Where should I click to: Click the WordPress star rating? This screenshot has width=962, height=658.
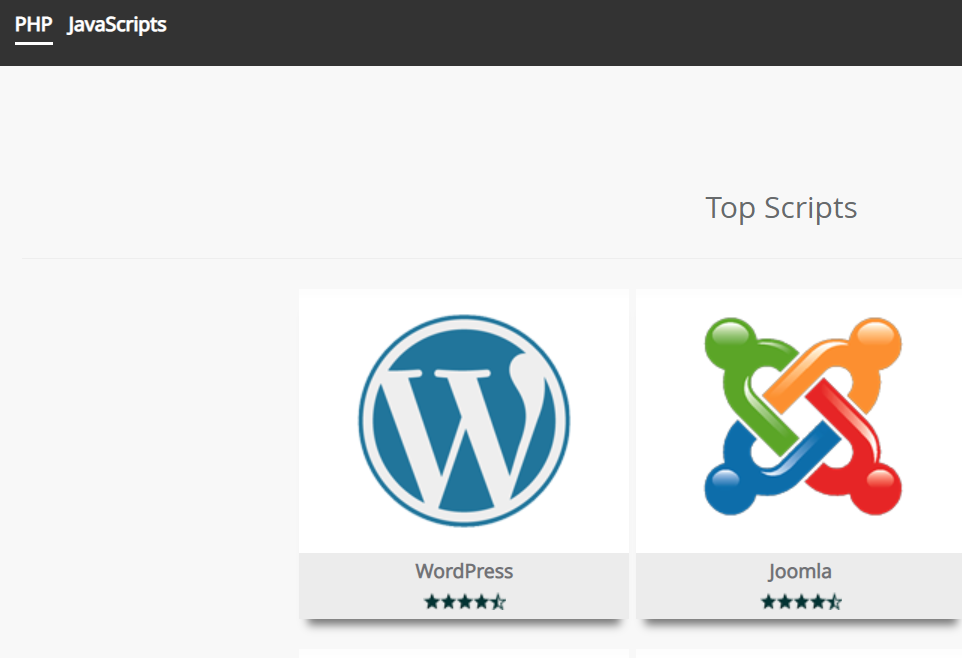pyautogui.click(x=464, y=602)
